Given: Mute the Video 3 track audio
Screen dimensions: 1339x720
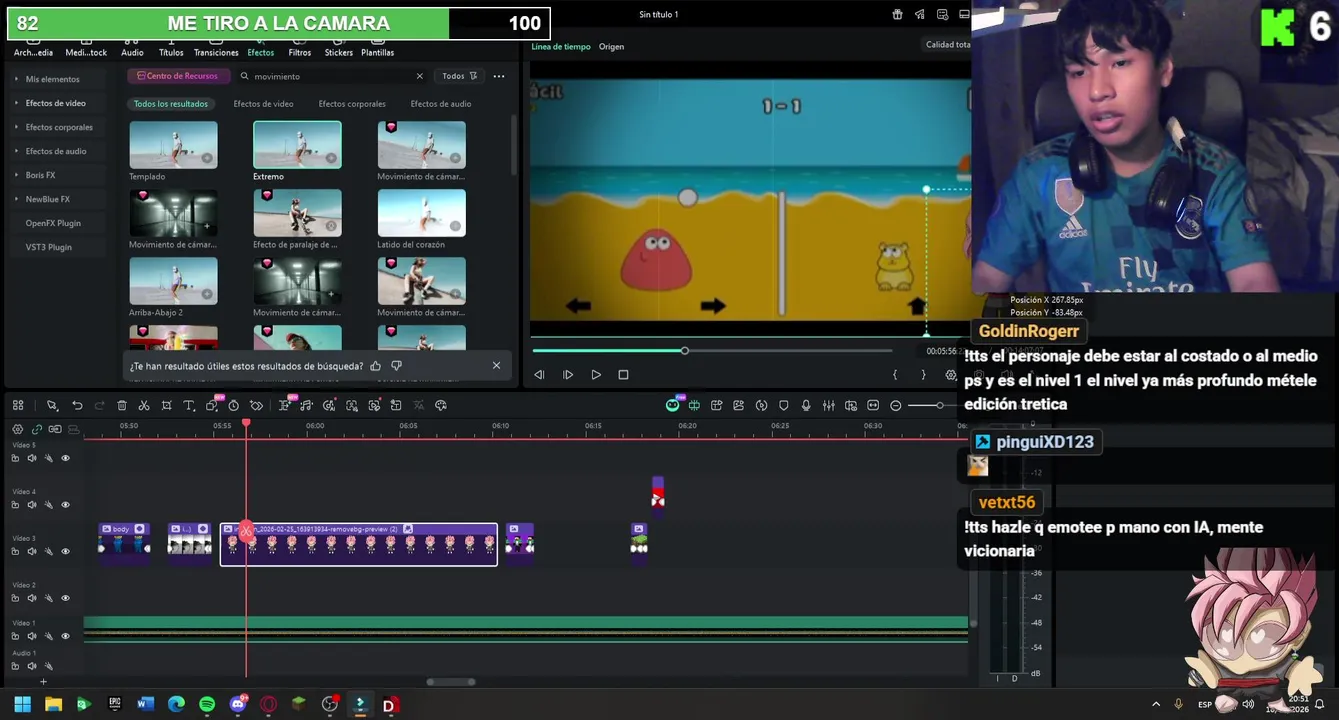Looking at the screenshot, I should point(32,551).
